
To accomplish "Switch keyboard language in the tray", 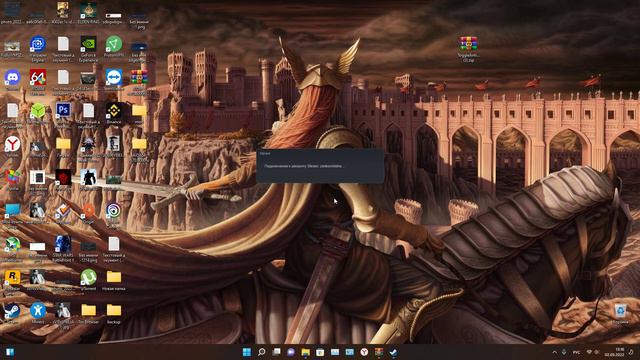I will pos(576,352).
